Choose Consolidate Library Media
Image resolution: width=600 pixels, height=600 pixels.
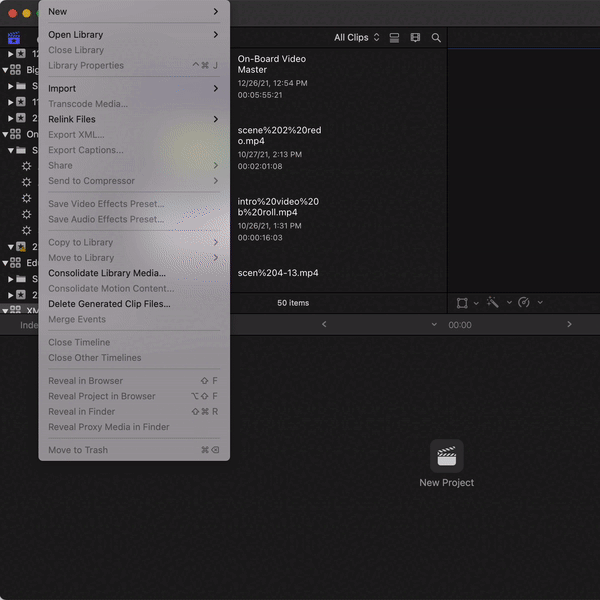point(134,273)
